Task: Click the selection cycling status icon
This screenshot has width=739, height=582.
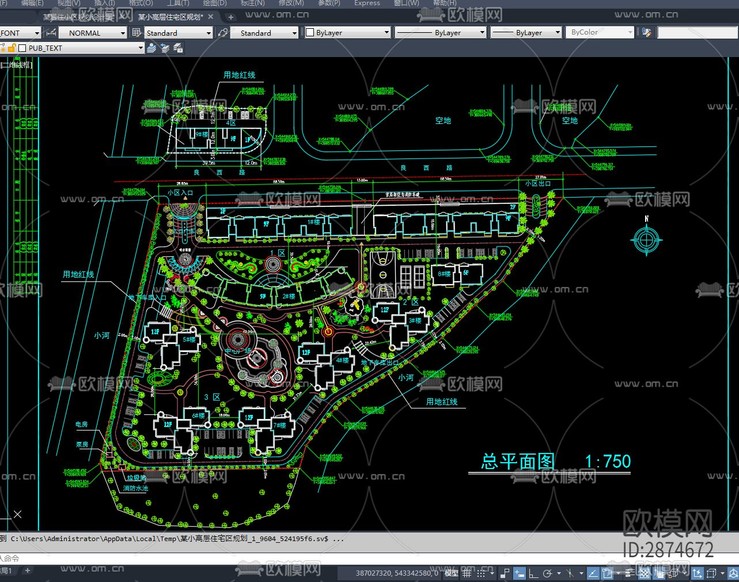Action: click(x=660, y=573)
